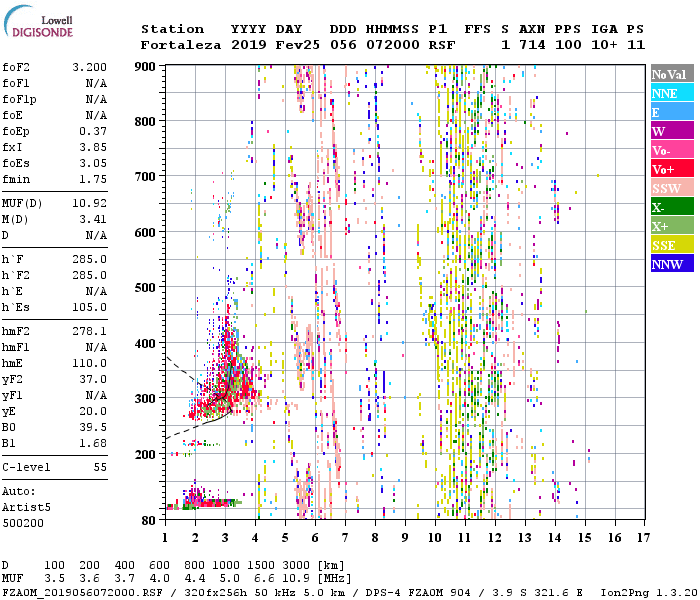Select the NNE legend color swatch

[672, 93]
